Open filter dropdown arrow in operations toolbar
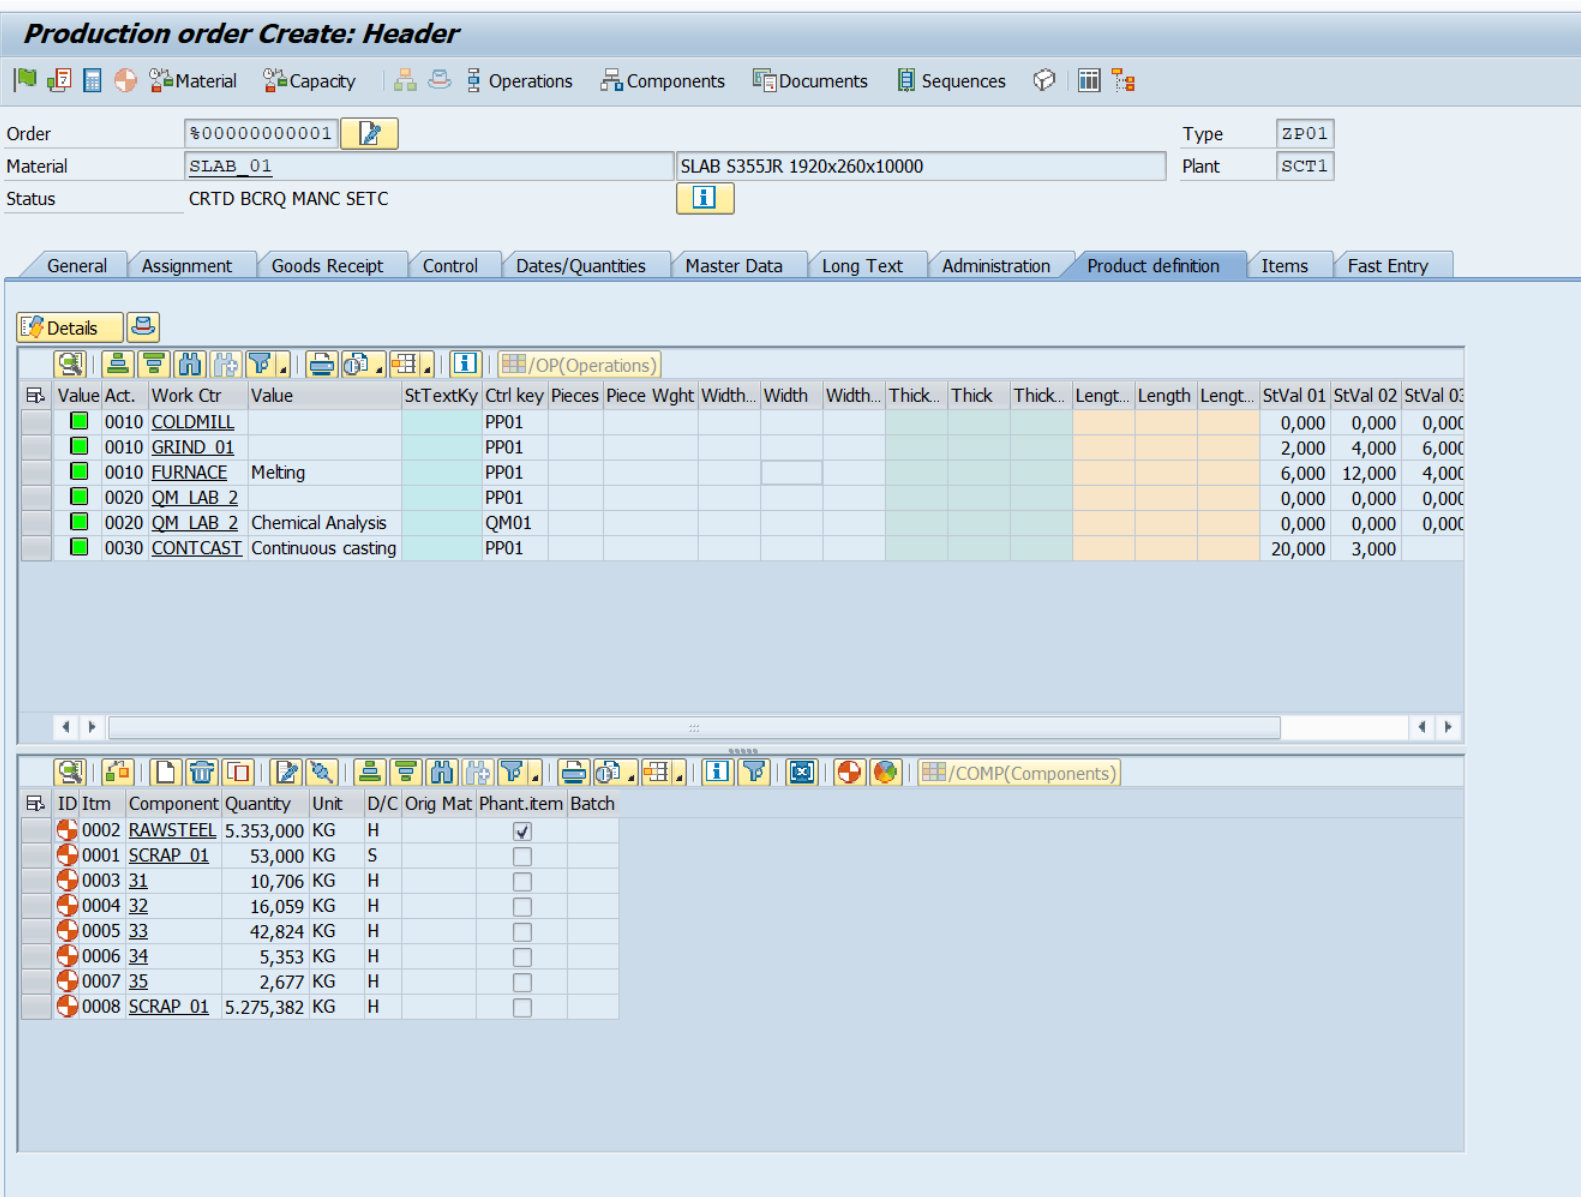Image resolution: width=1581 pixels, height=1197 pixels. coord(284,370)
